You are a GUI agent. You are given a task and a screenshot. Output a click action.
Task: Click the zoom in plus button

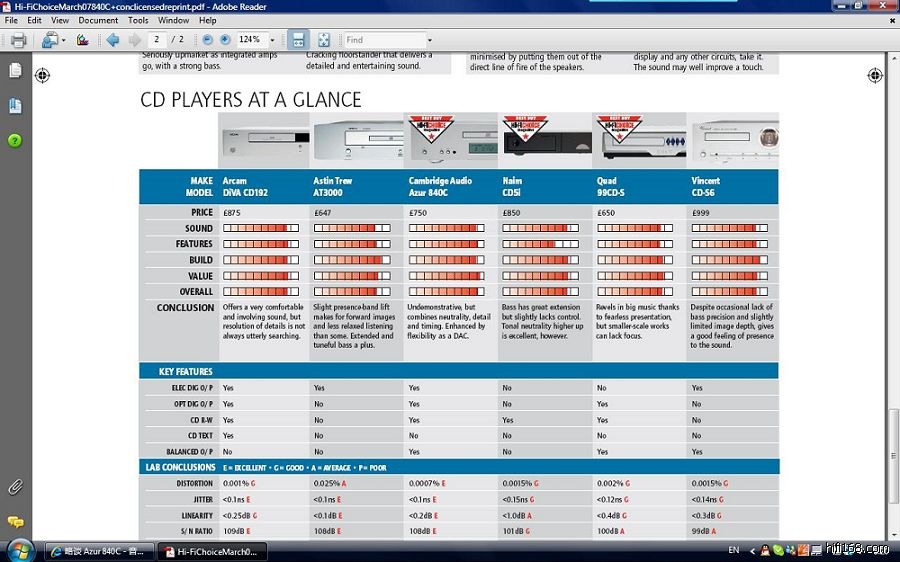[x=225, y=40]
